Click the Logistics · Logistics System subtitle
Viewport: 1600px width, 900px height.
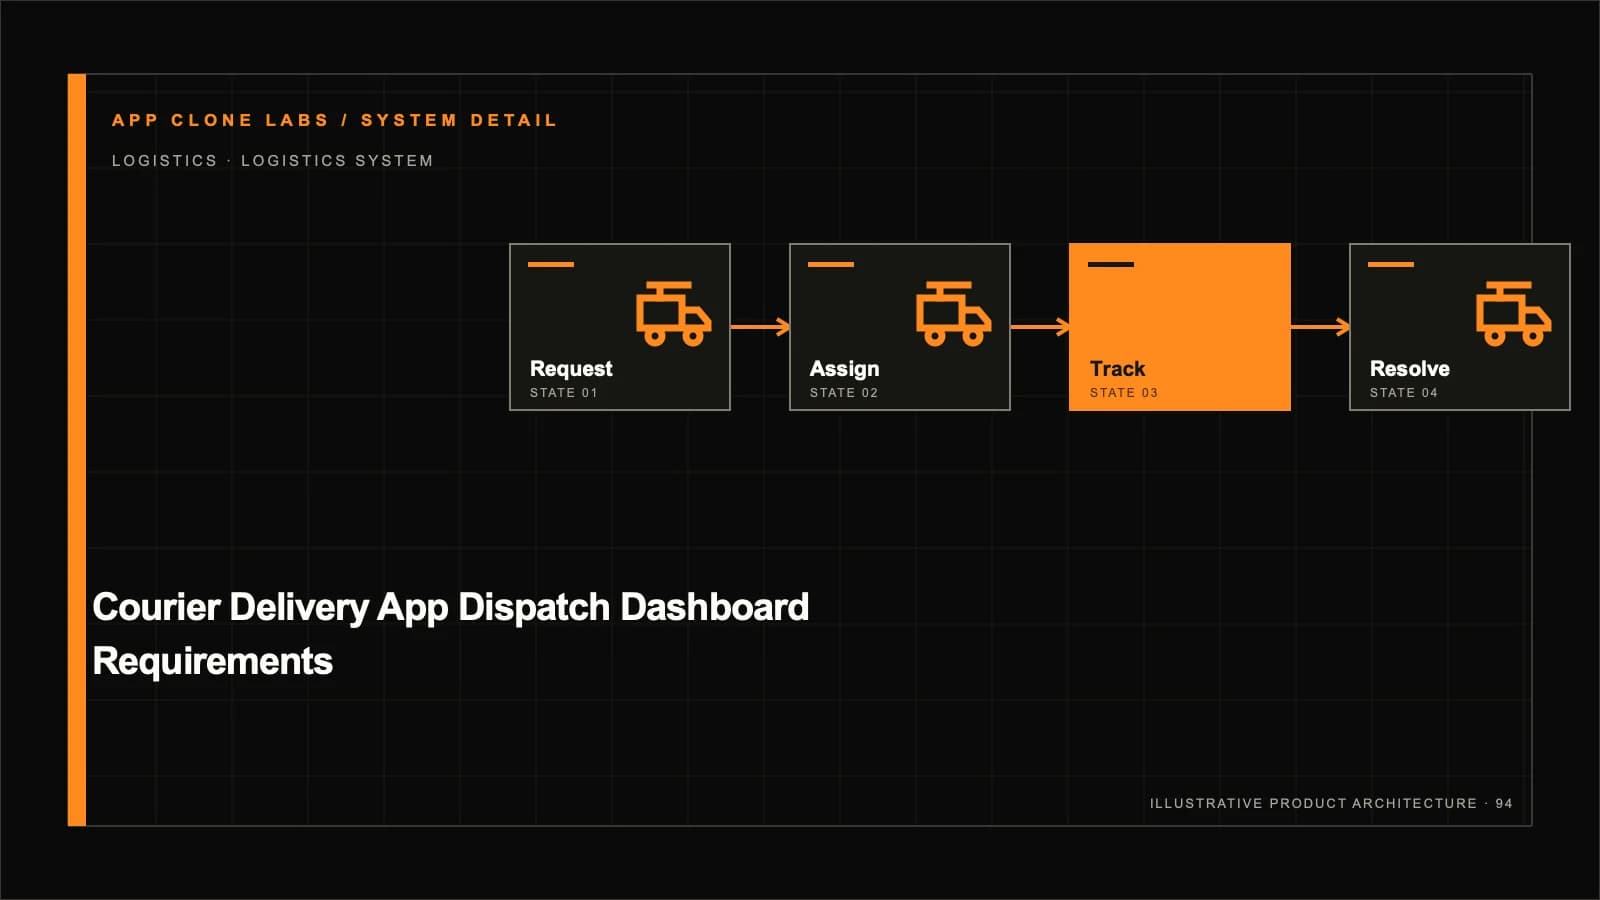(x=272, y=160)
